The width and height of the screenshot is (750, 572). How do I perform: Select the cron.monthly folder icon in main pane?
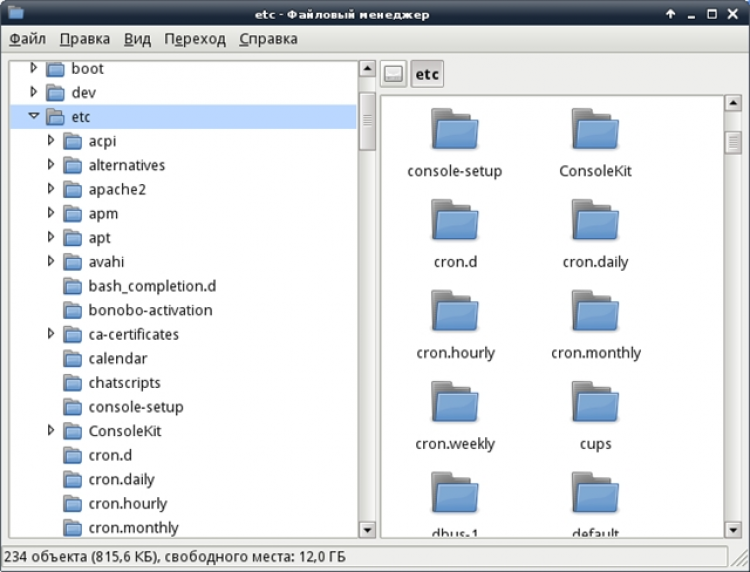tap(595, 311)
